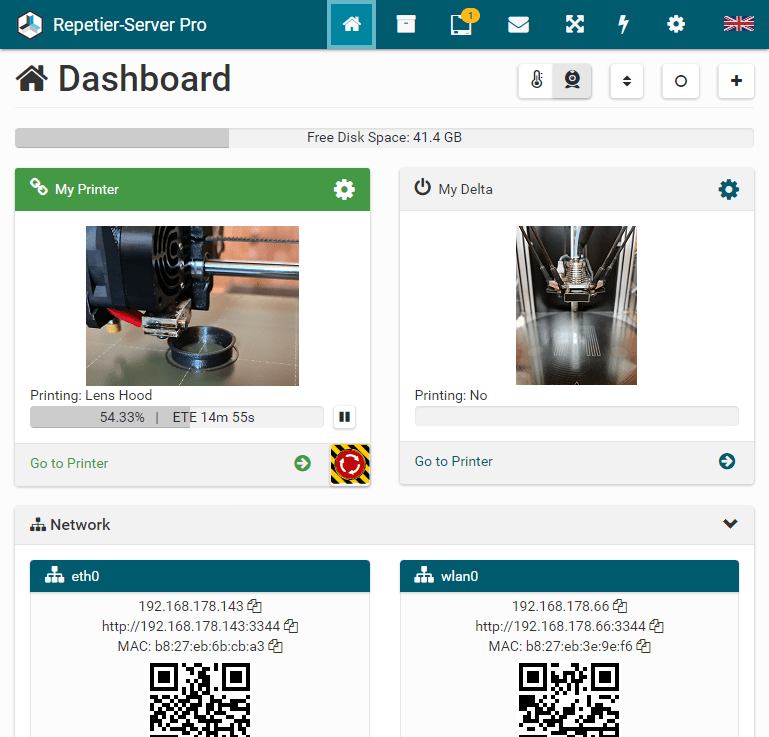The width and height of the screenshot is (769, 737).
Task: Pause the Lens Hood print
Action: coord(344,417)
